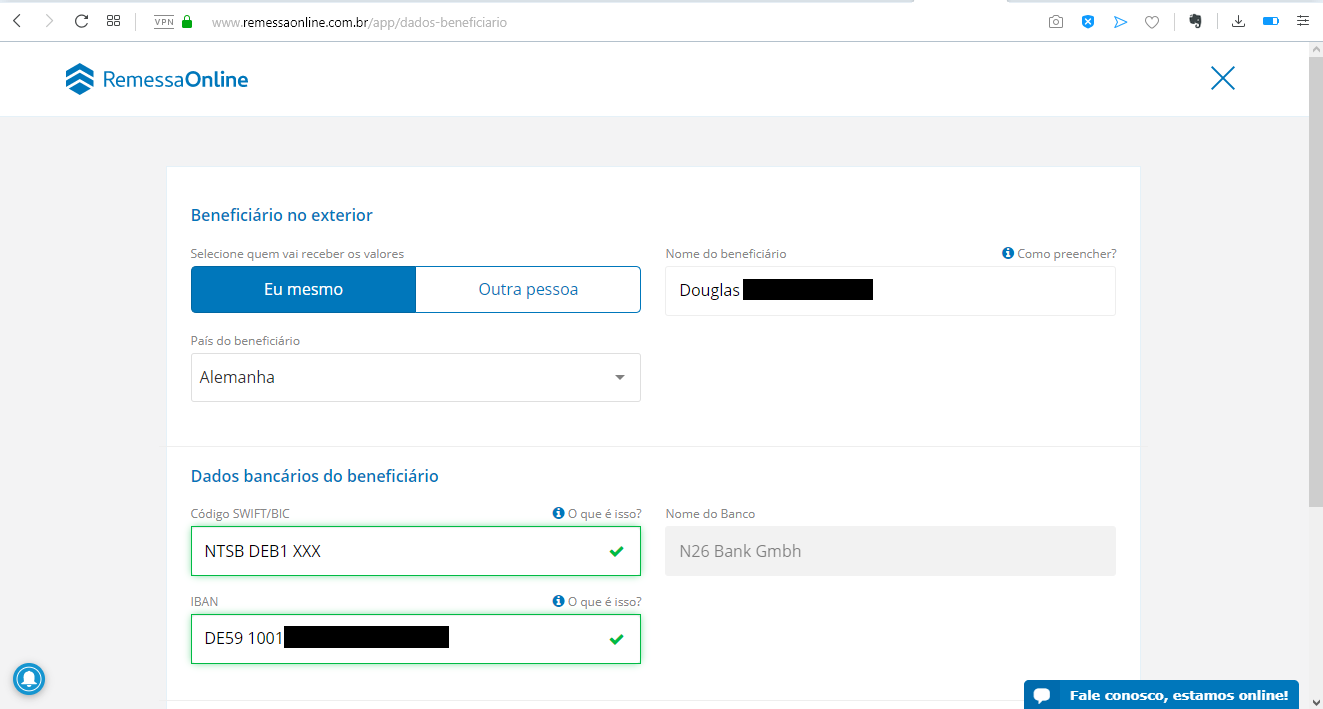The image size is (1323, 709).
Task: Click the heart bookmark icon
Action: [x=1152, y=21]
